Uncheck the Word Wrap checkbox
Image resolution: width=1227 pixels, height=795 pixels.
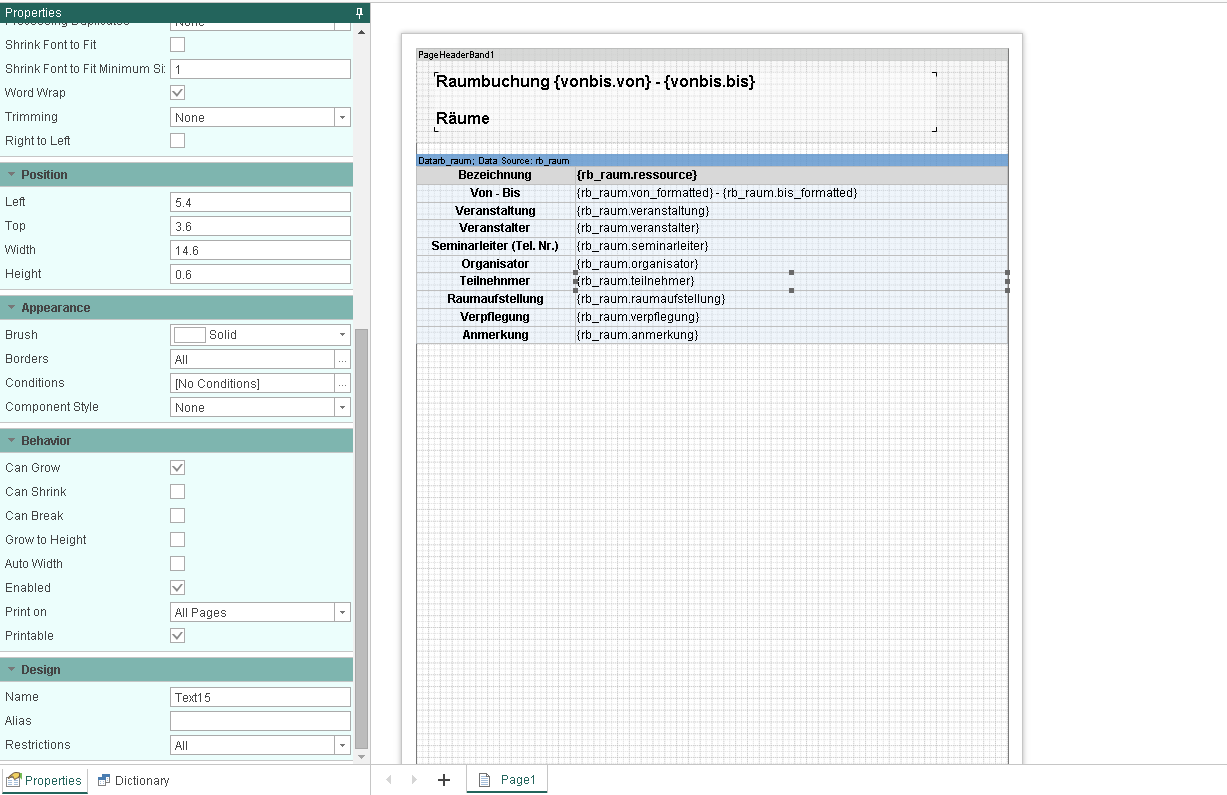tap(178, 93)
